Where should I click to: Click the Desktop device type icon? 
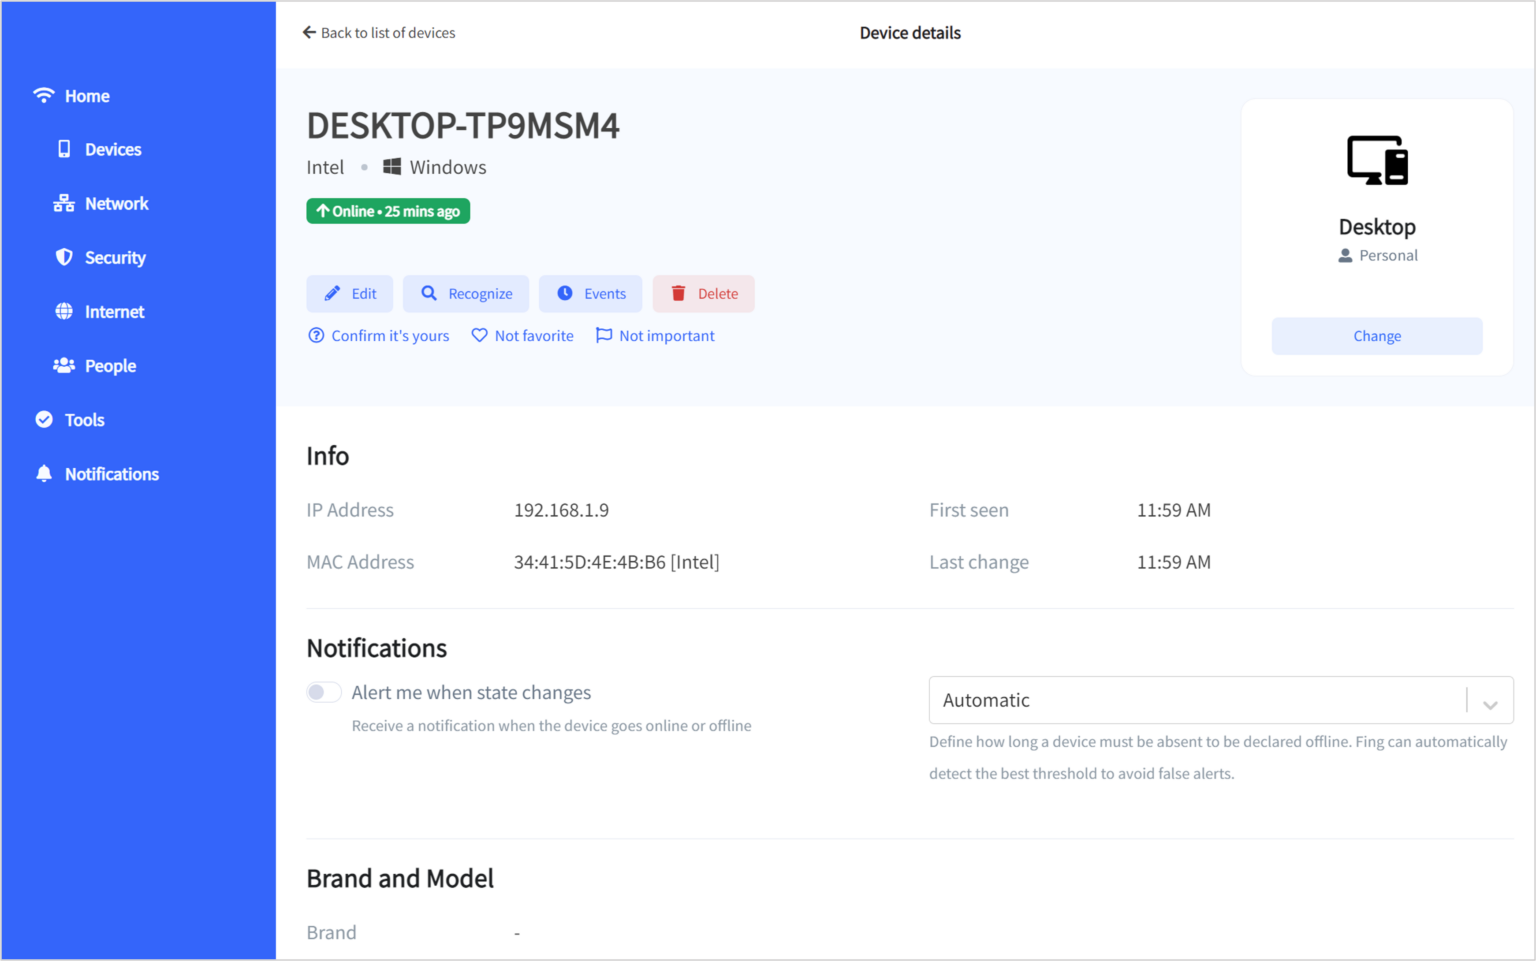[x=1377, y=161]
